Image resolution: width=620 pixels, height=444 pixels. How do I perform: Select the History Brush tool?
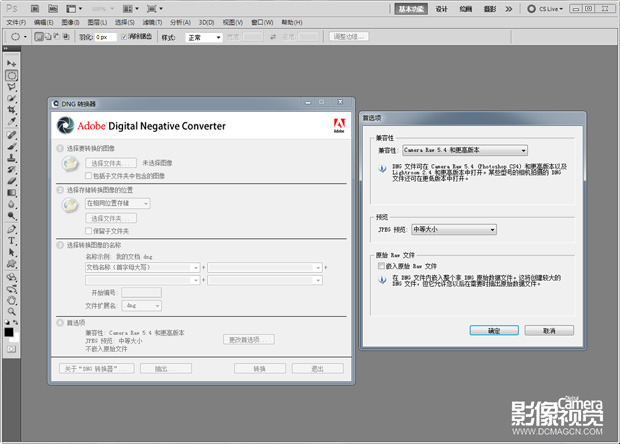(11, 169)
